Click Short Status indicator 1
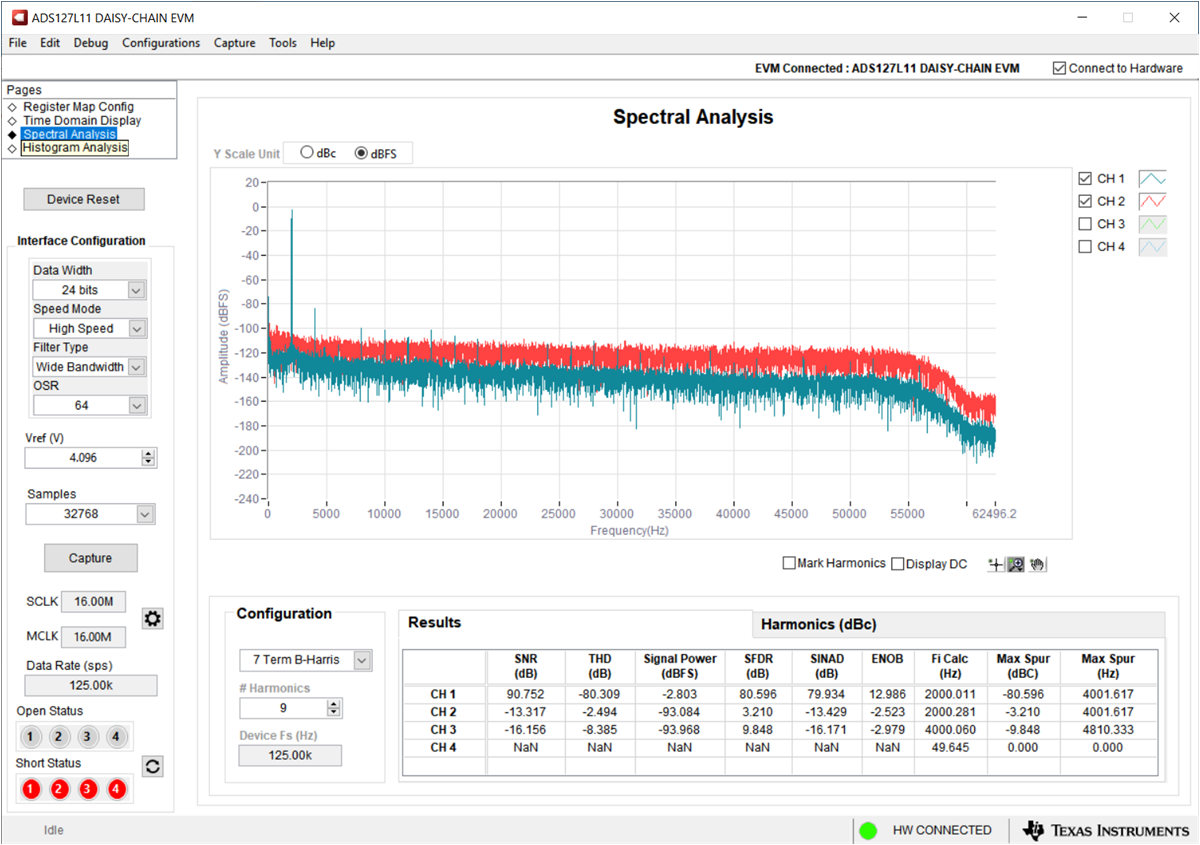Screen dimensions: 1200x845 point(31,789)
